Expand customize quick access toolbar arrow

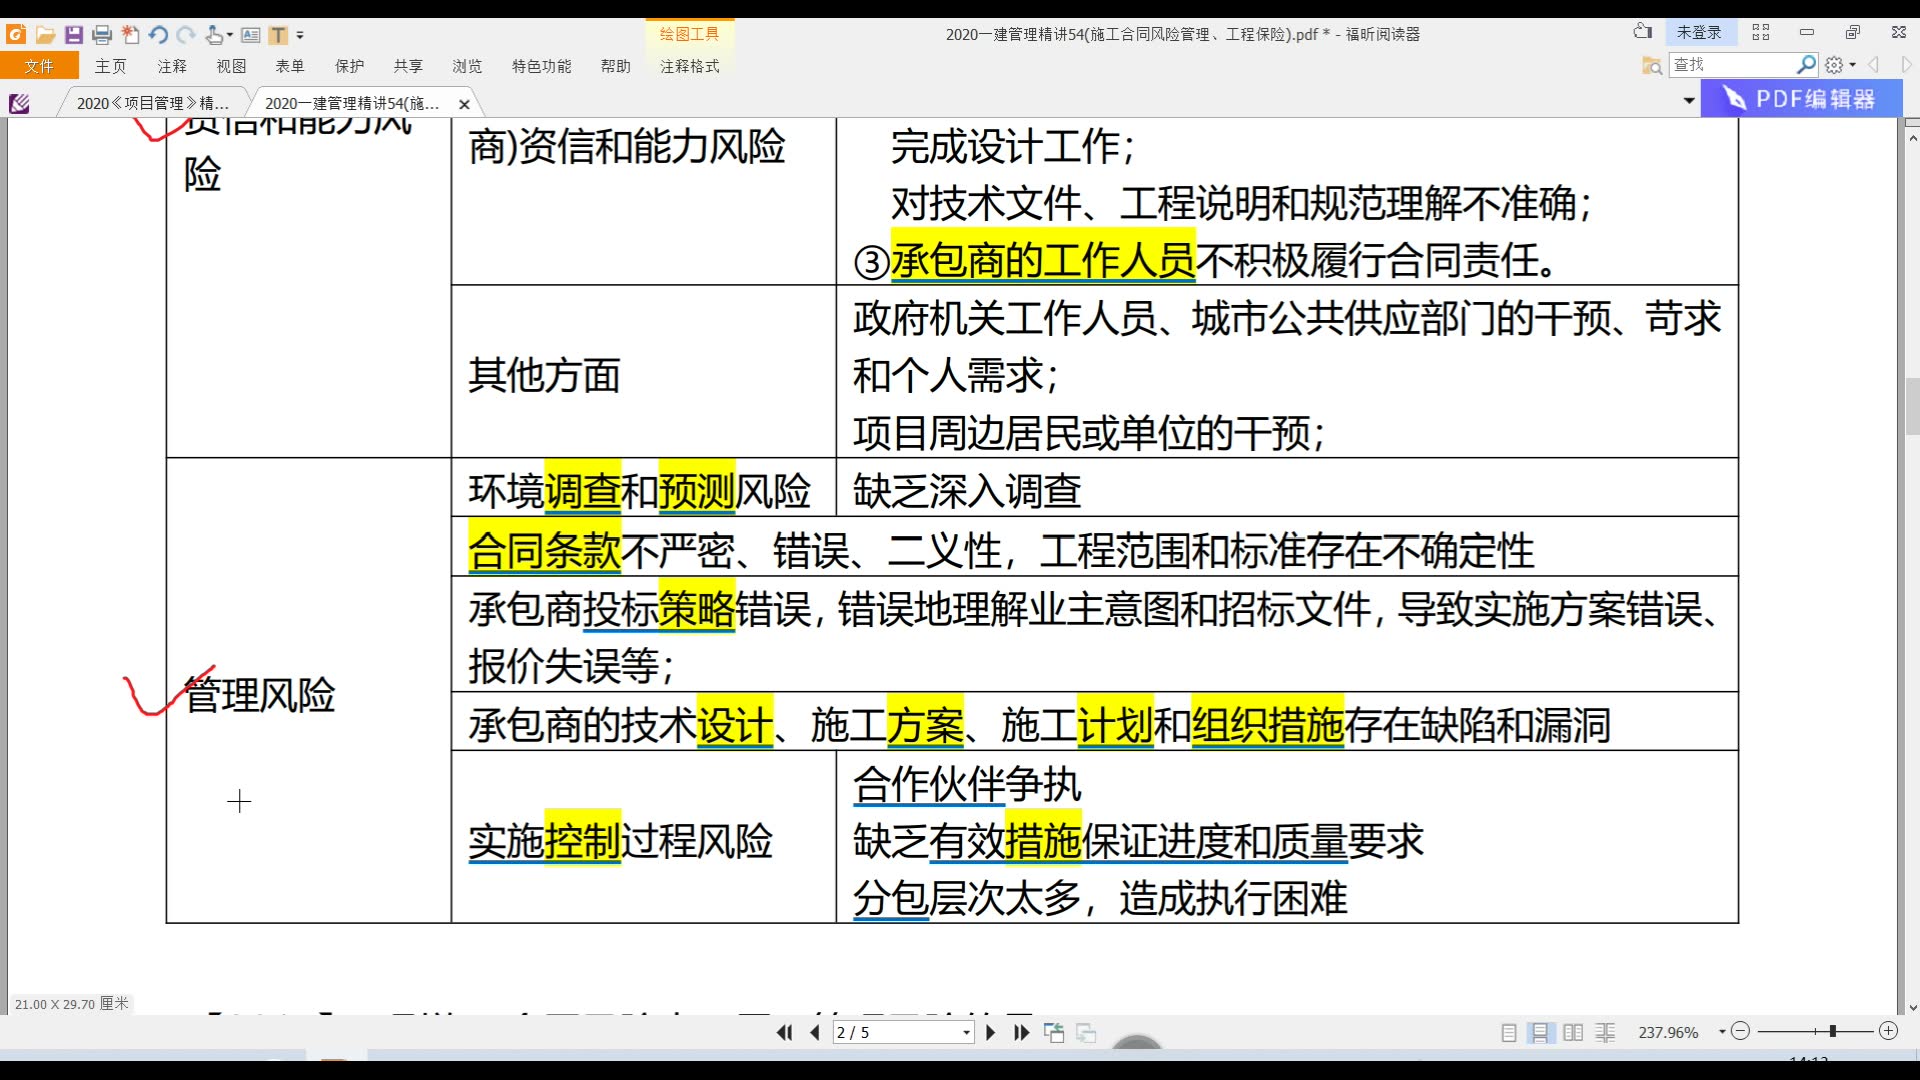point(300,35)
